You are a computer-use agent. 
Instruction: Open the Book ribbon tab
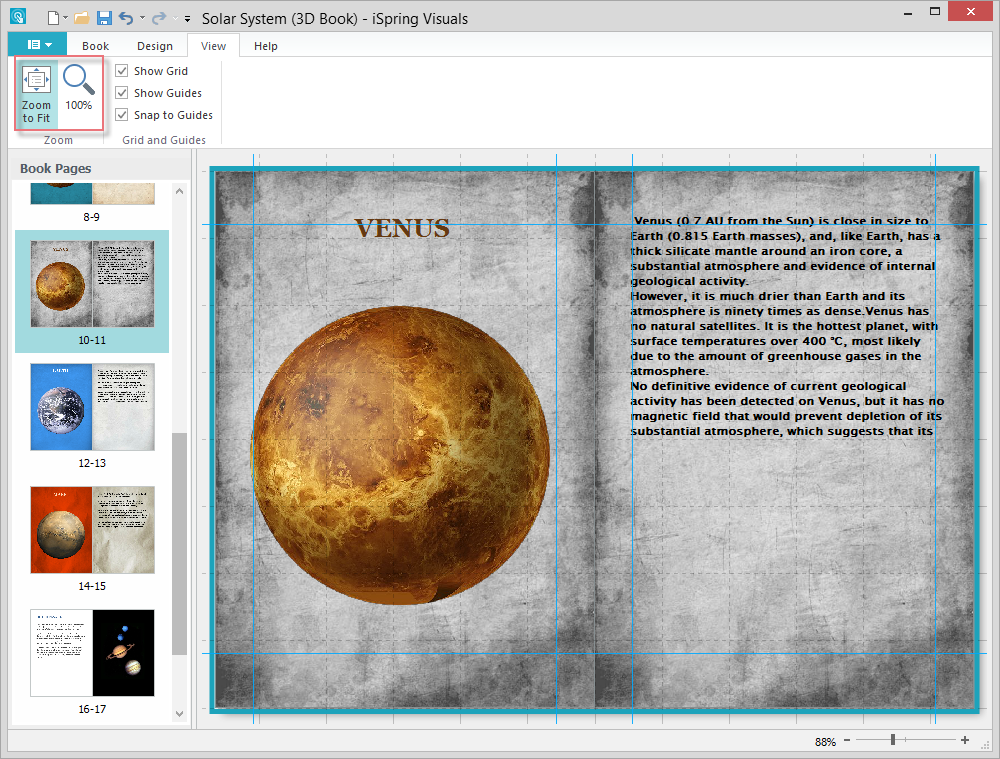click(95, 45)
